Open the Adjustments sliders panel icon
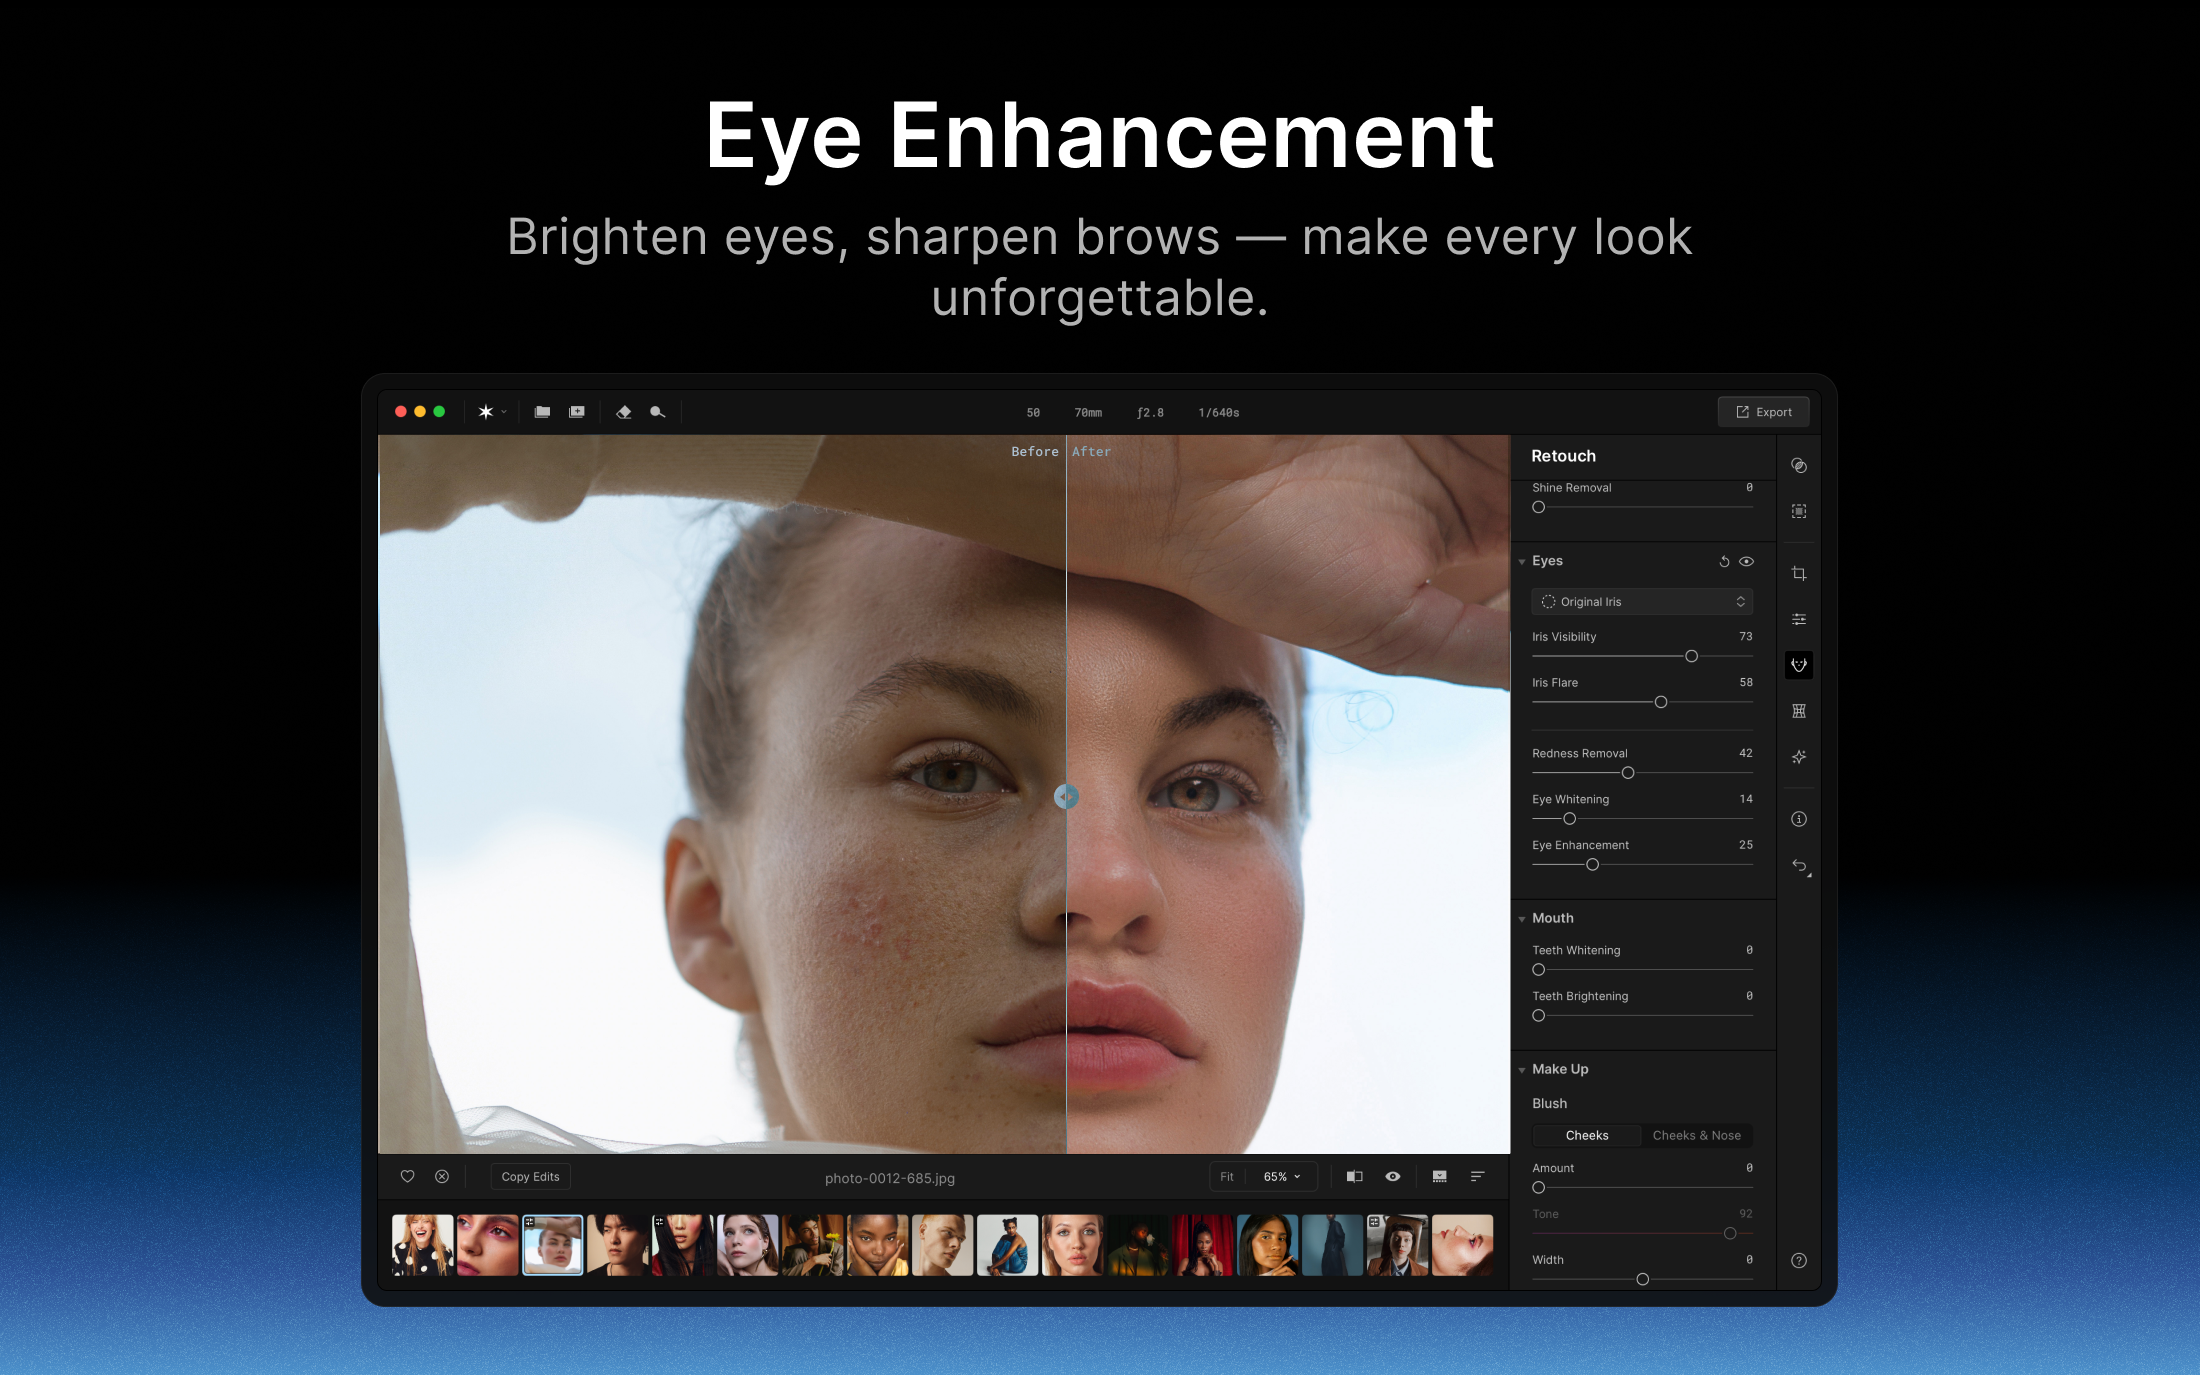Viewport: 2200px width, 1375px height. (x=1799, y=619)
